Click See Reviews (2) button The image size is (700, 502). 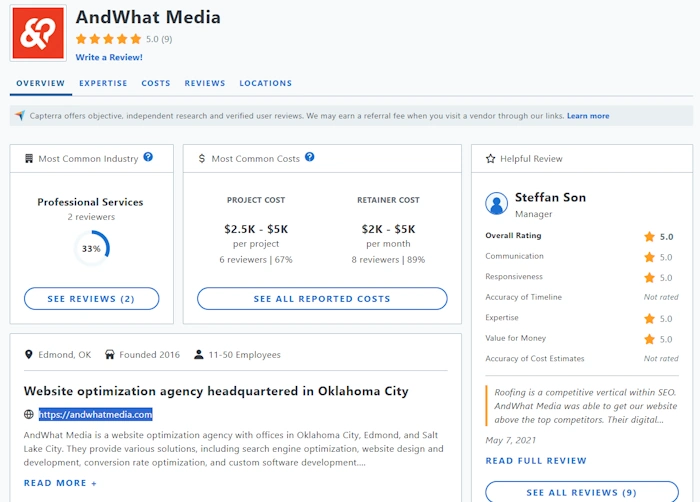pyautogui.click(x=92, y=299)
